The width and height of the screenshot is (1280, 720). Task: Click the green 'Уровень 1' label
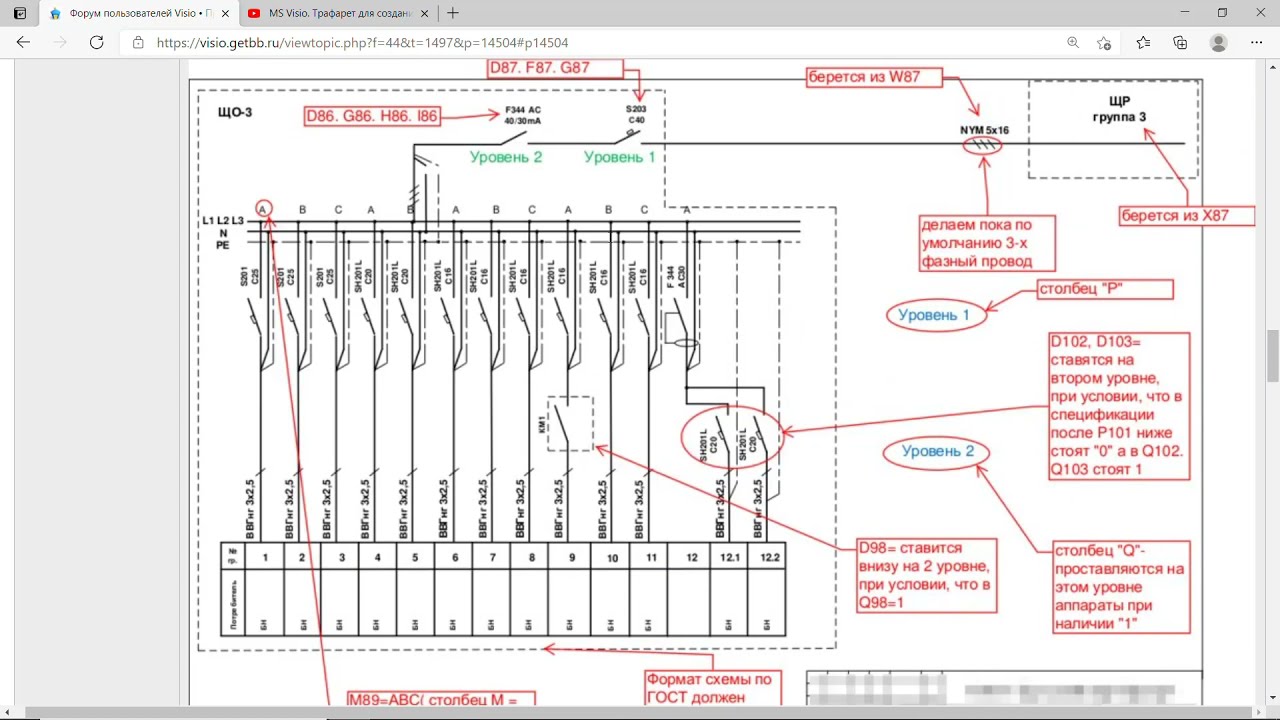click(620, 157)
